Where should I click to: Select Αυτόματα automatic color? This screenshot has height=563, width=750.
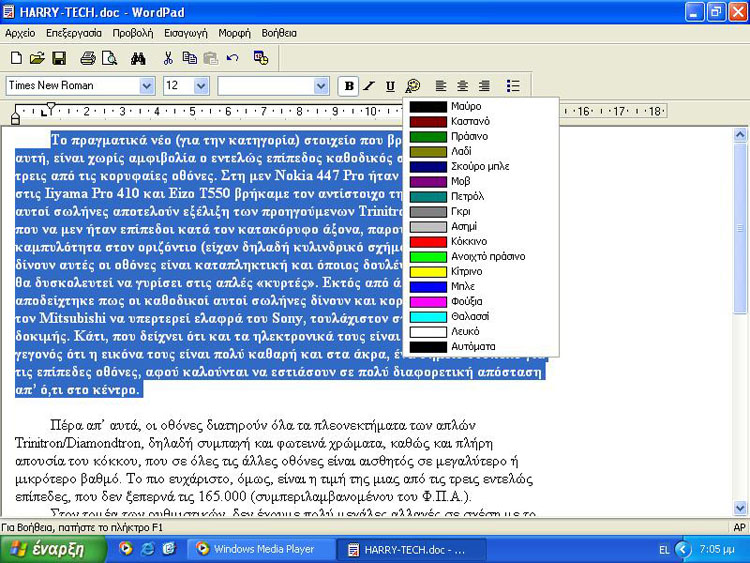481,346
